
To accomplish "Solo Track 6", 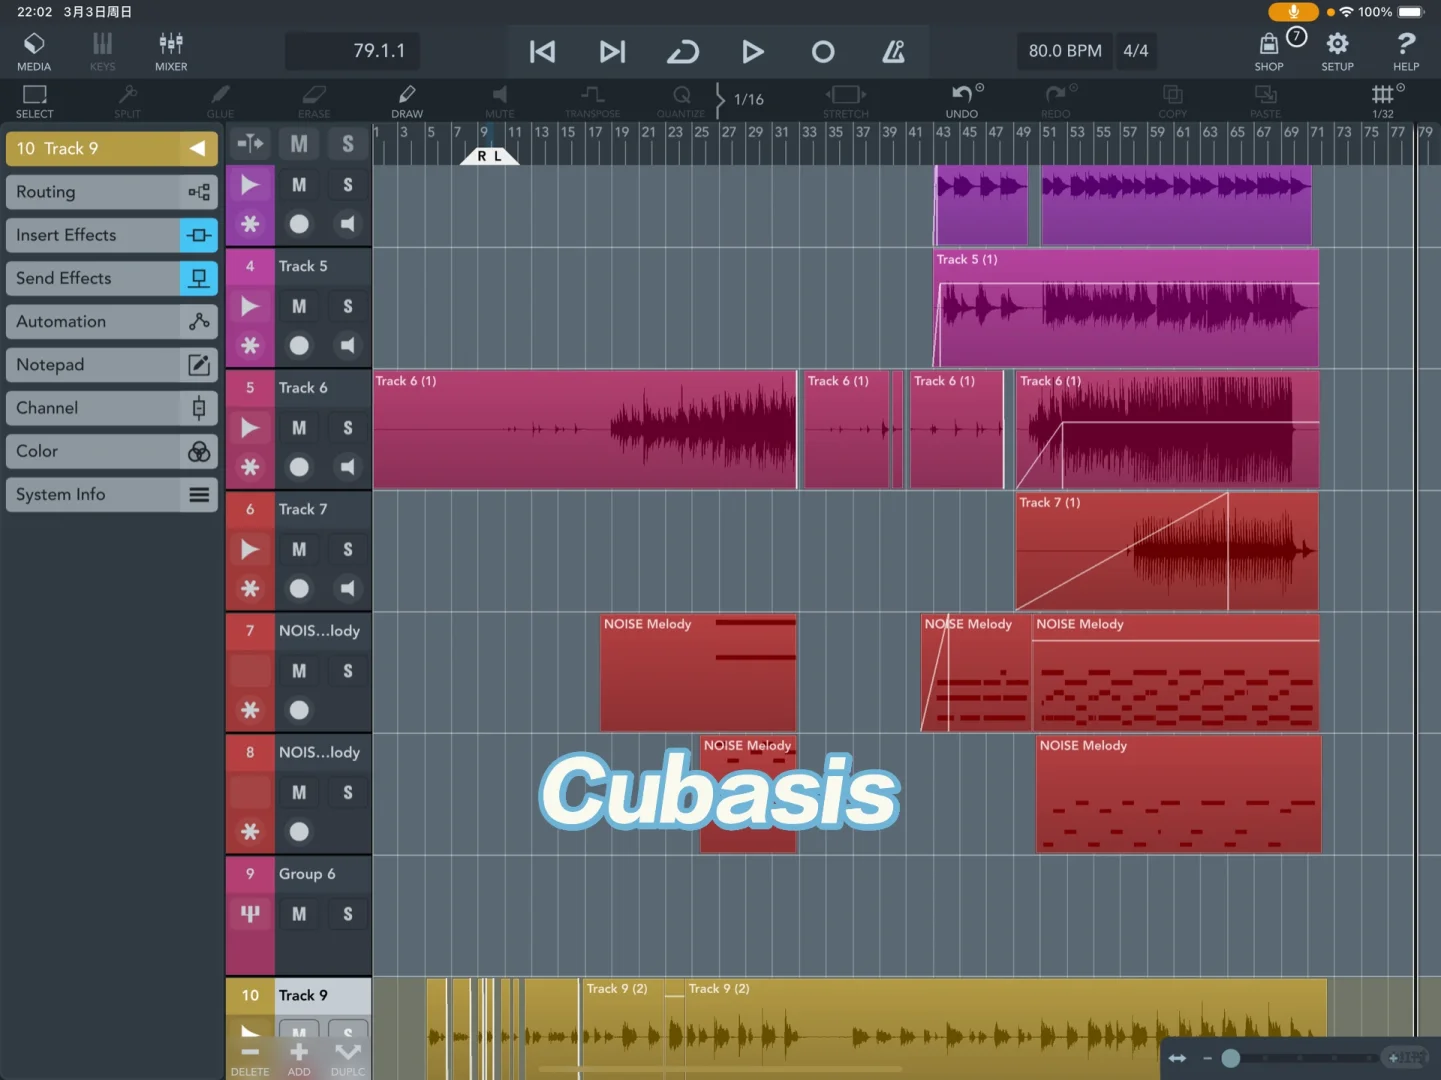I will [x=348, y=428].
